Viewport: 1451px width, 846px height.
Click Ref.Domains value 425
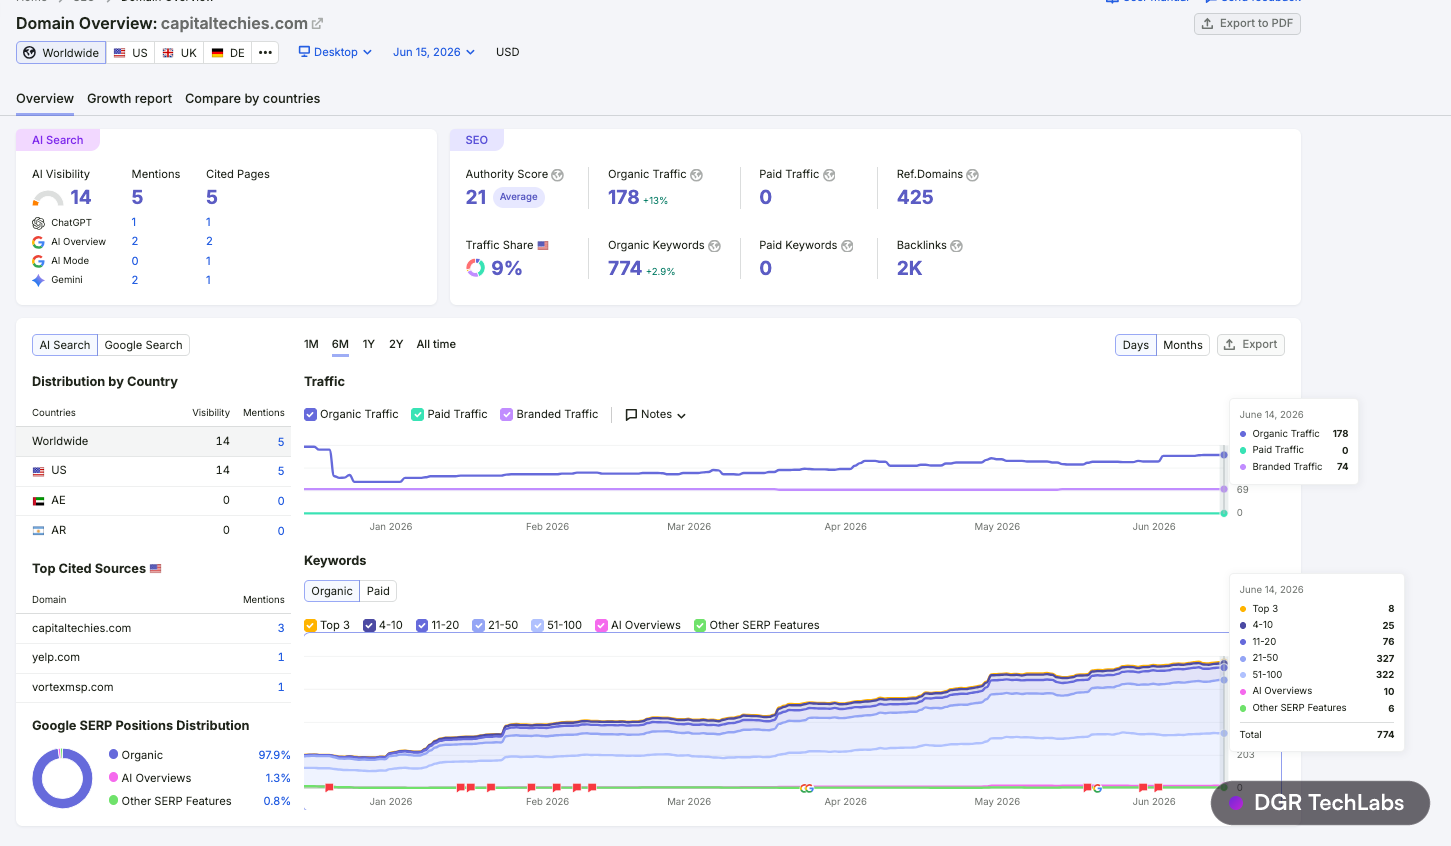(915, 198)
